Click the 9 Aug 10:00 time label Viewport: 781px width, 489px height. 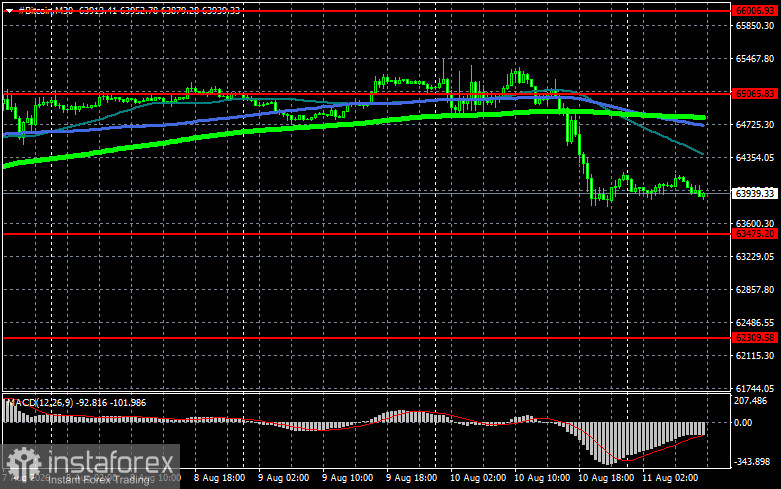point(347,478)
